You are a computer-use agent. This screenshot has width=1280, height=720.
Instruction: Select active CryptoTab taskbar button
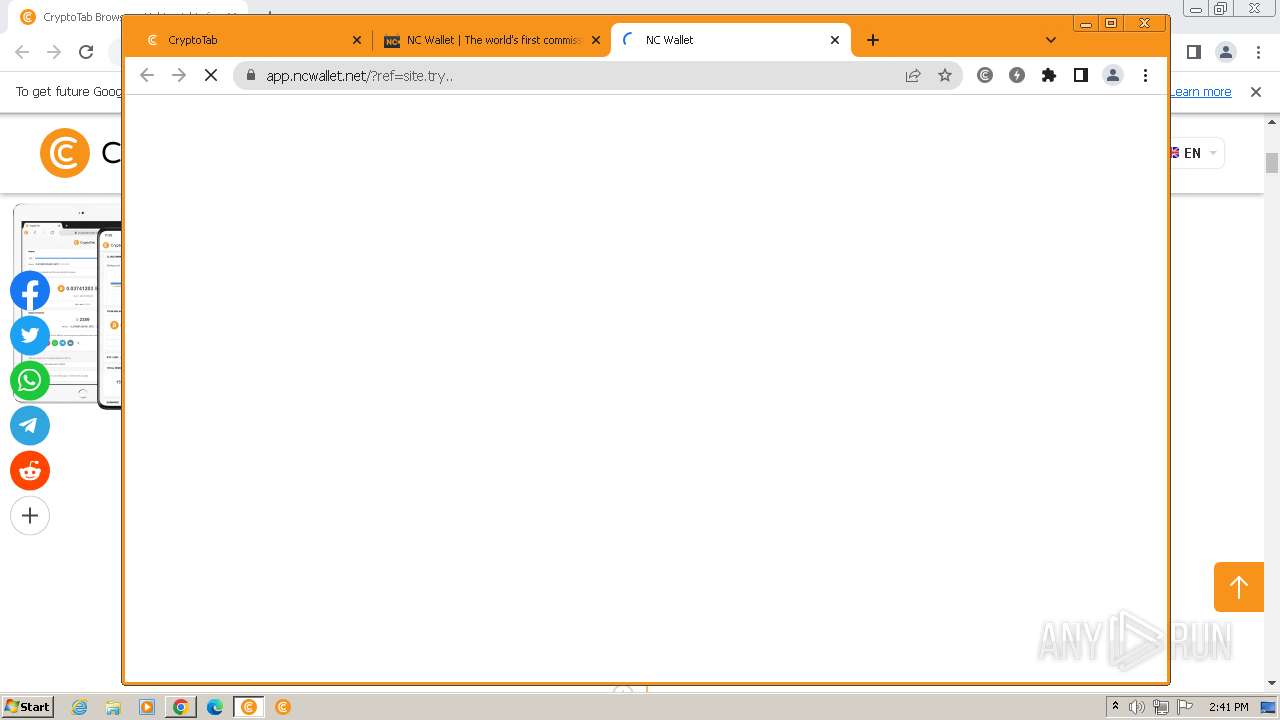click(x=249, y=707)
